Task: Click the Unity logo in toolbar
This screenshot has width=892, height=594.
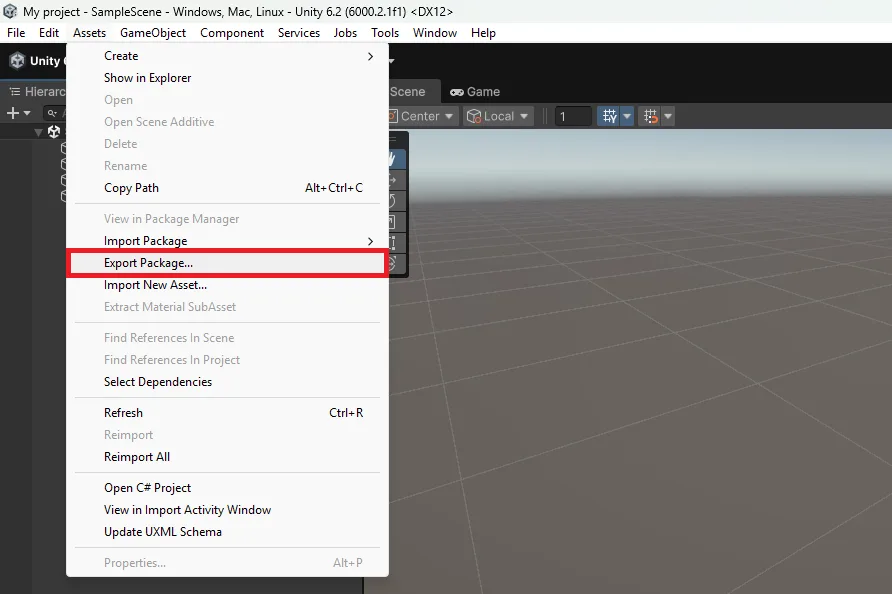Action: 17,61
